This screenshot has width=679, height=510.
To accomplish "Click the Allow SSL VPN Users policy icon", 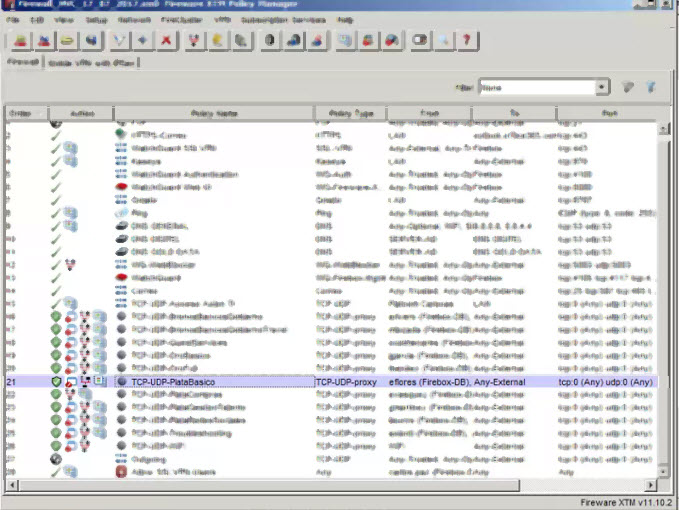I will tap(121, 471).
